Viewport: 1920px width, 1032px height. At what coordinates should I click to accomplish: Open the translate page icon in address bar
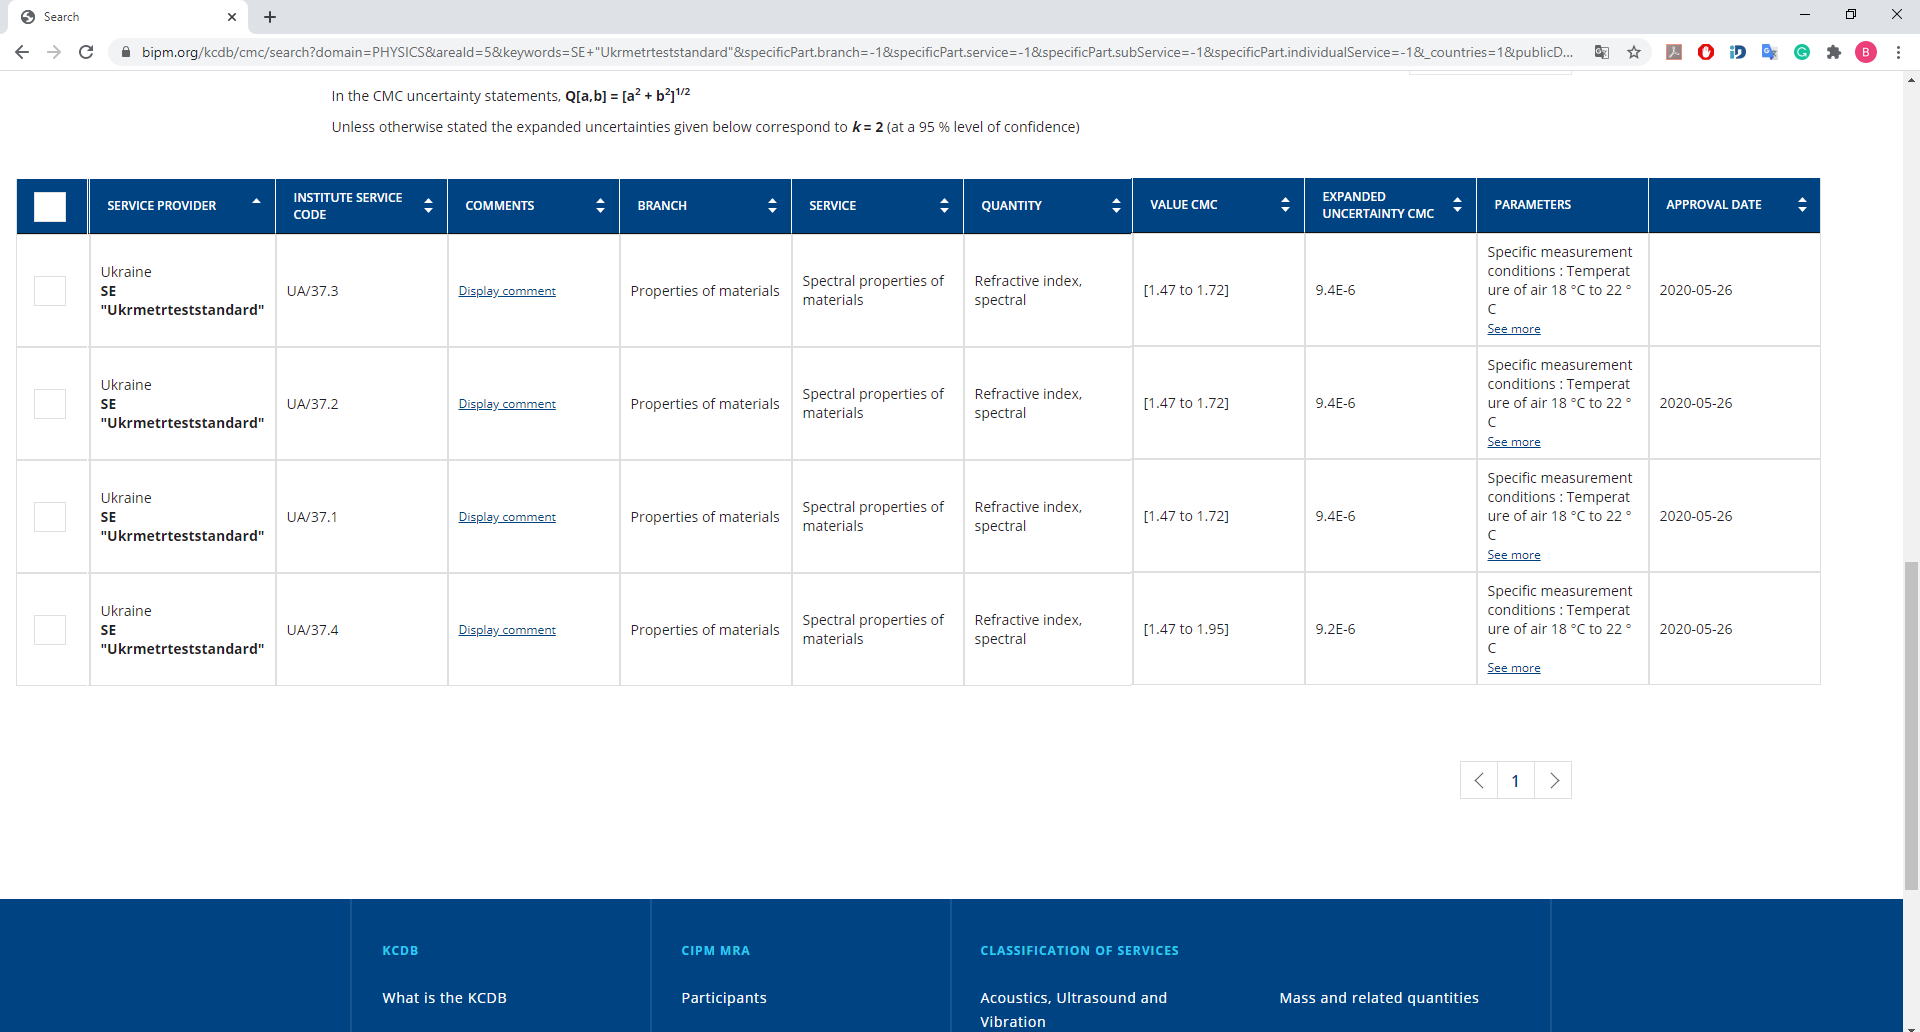coord(1602,52)
